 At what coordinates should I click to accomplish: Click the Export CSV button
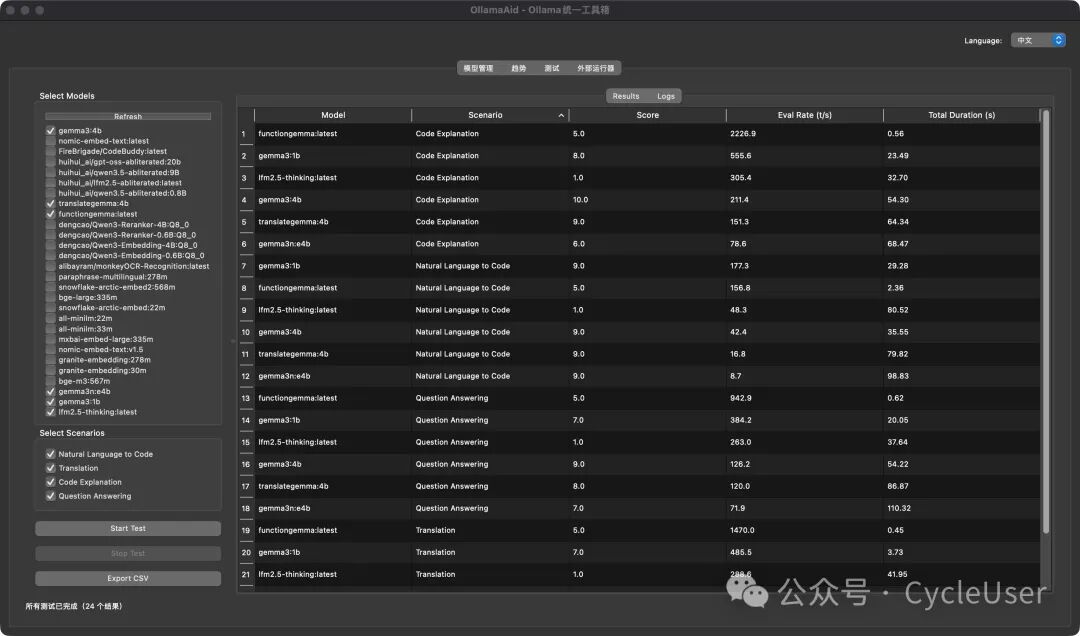[x=128, y=578]
